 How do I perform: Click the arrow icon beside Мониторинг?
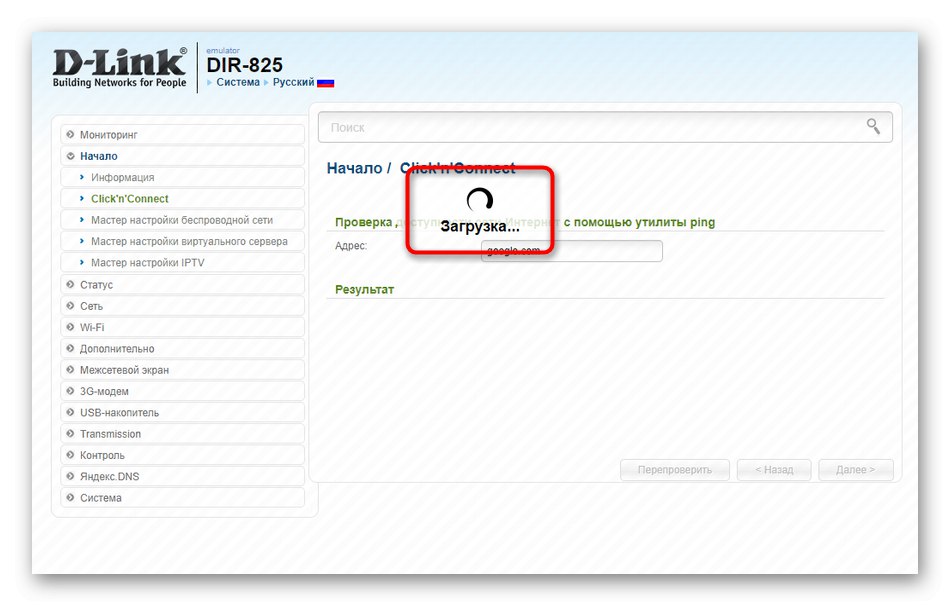(x=70, y=135)
